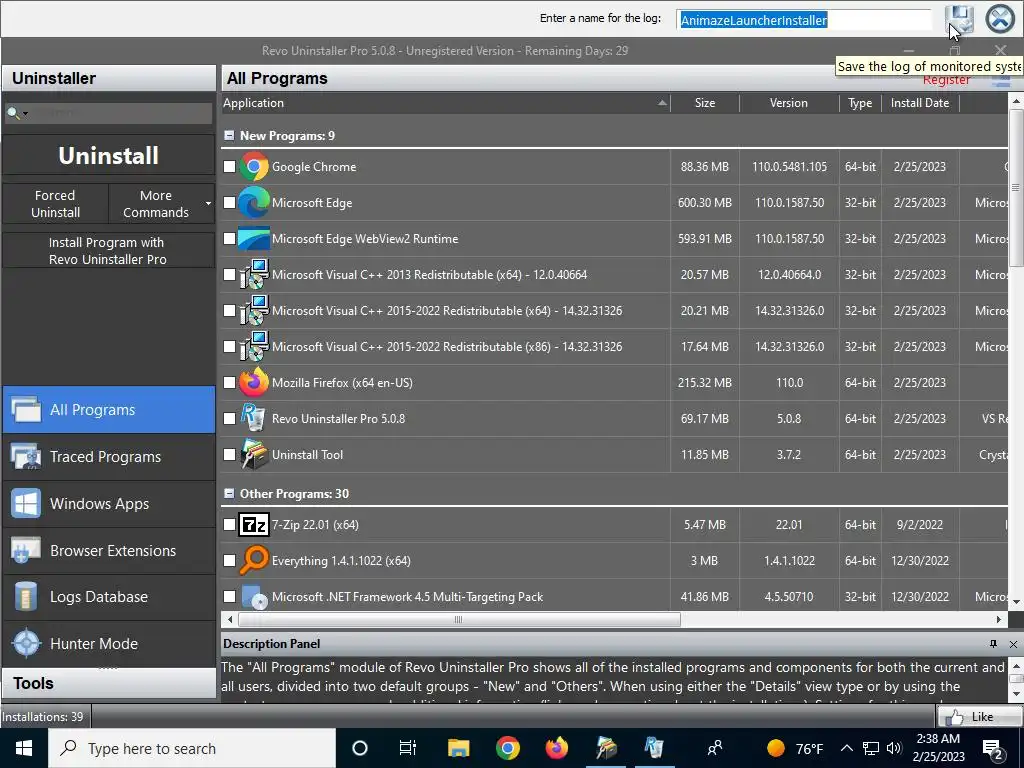Check the Google Chrome checkbox
The height and width of the screenshot is (768, 1024).
229,167
